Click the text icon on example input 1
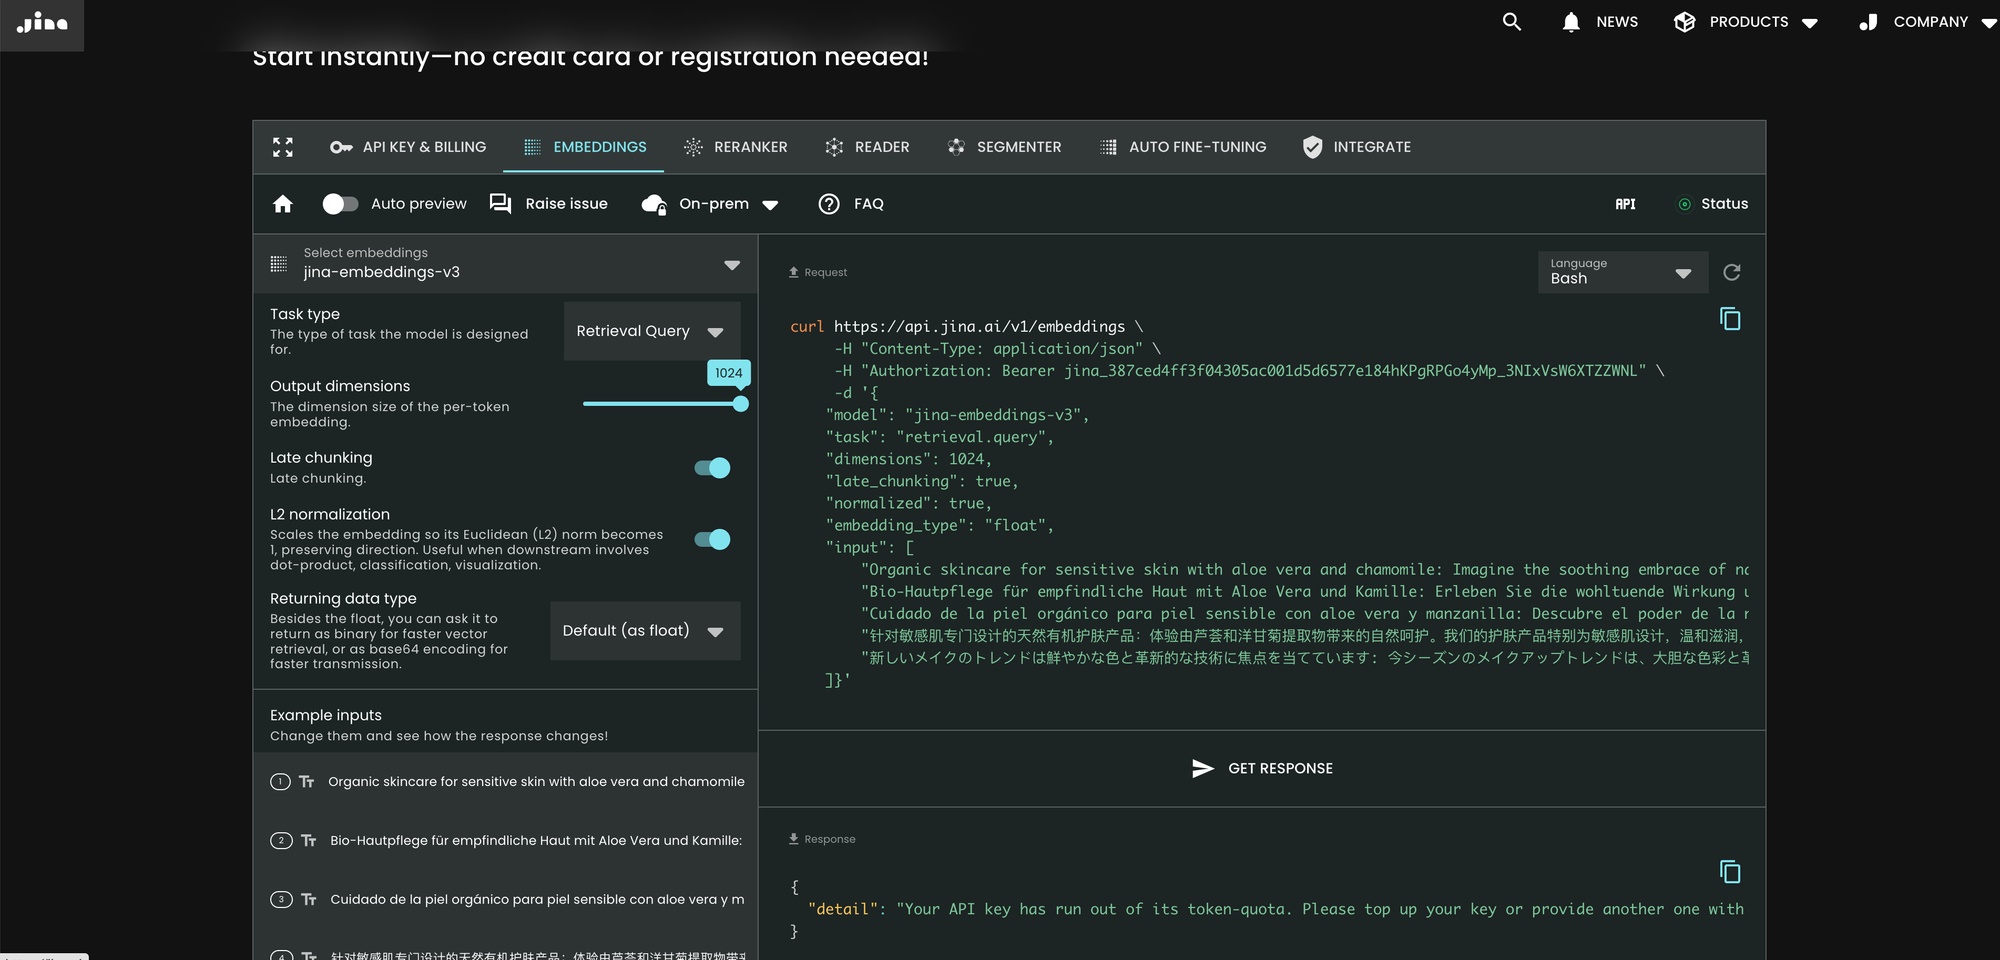Viewport: 2000px width, 960px height. [x=307, y=782]
